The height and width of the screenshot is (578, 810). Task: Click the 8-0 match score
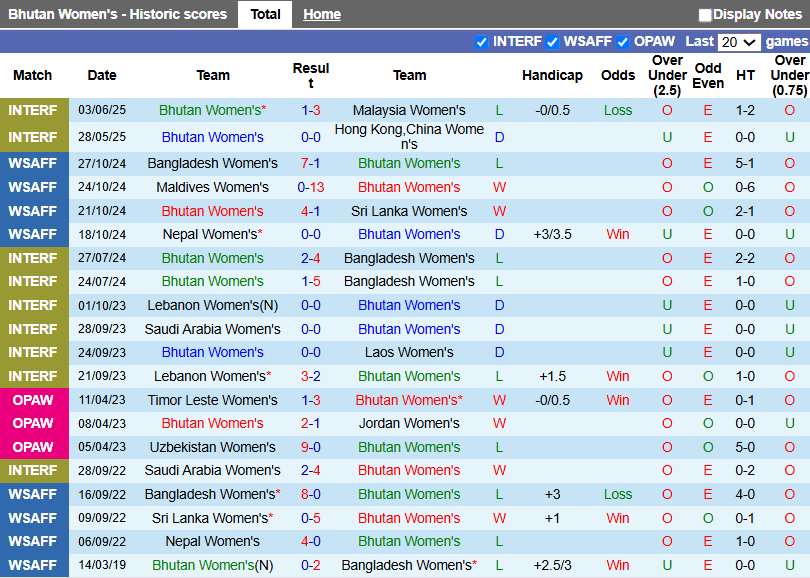pos(310,494)
